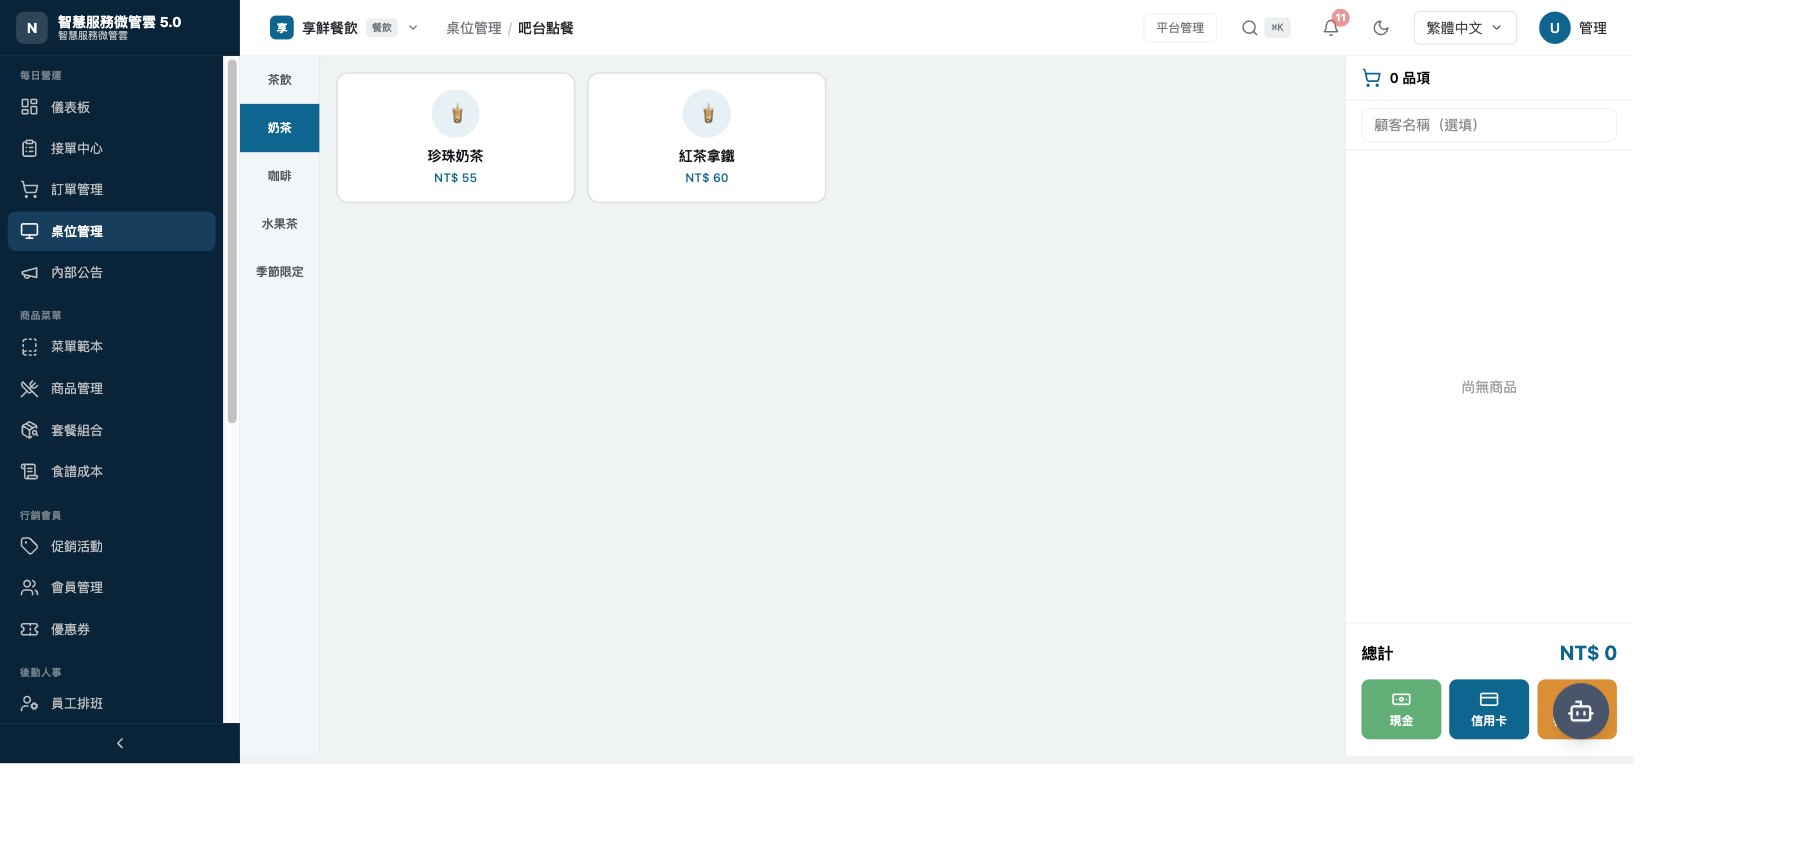Click the 平台管理 button
This screenshot has height=848, width=1814.
click(x=1180, y=28)
